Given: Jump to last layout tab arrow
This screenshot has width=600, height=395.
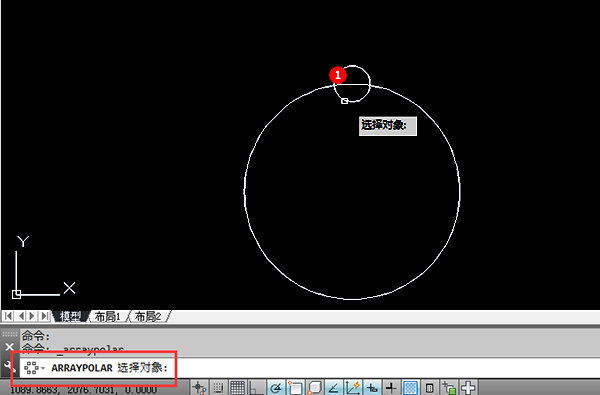Looking at the screenshot, I should 45,316.
